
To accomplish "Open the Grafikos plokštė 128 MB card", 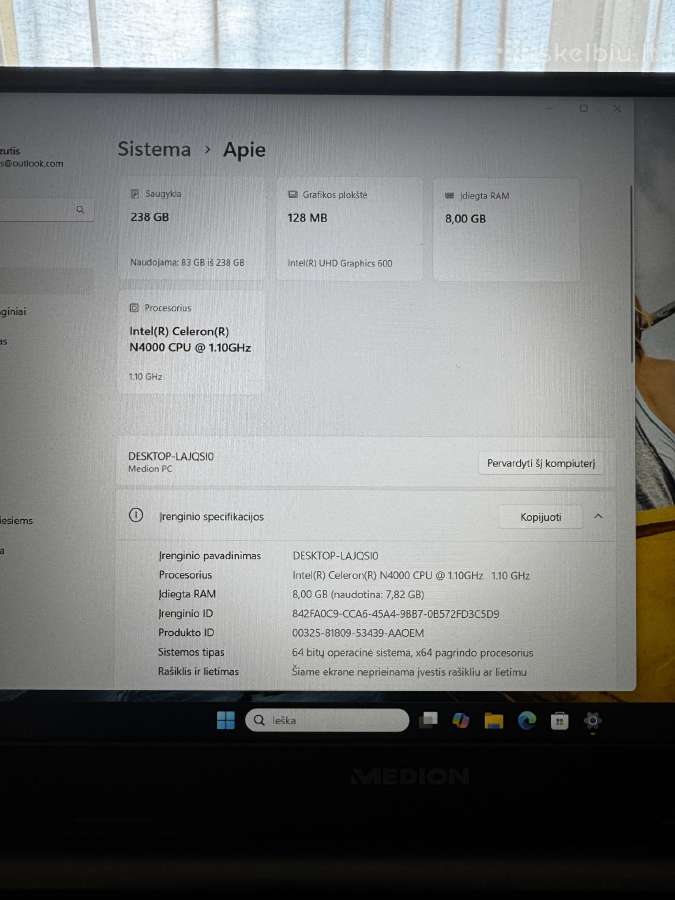I will [x=349, y=229].
